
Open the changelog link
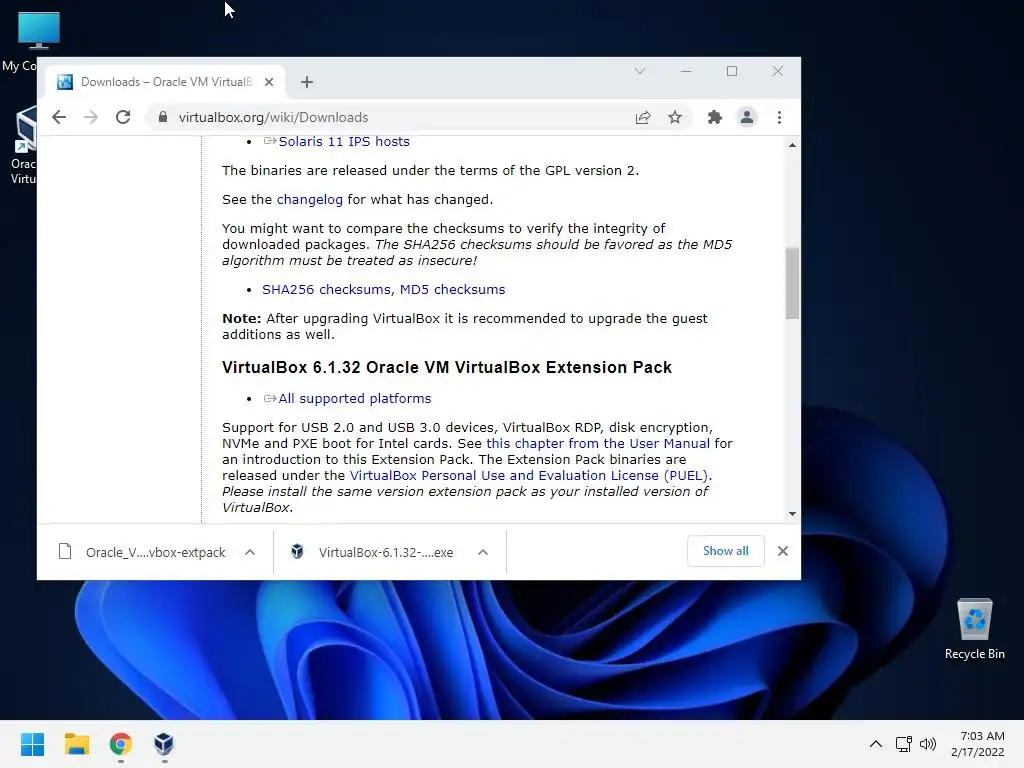click(310, 199)
